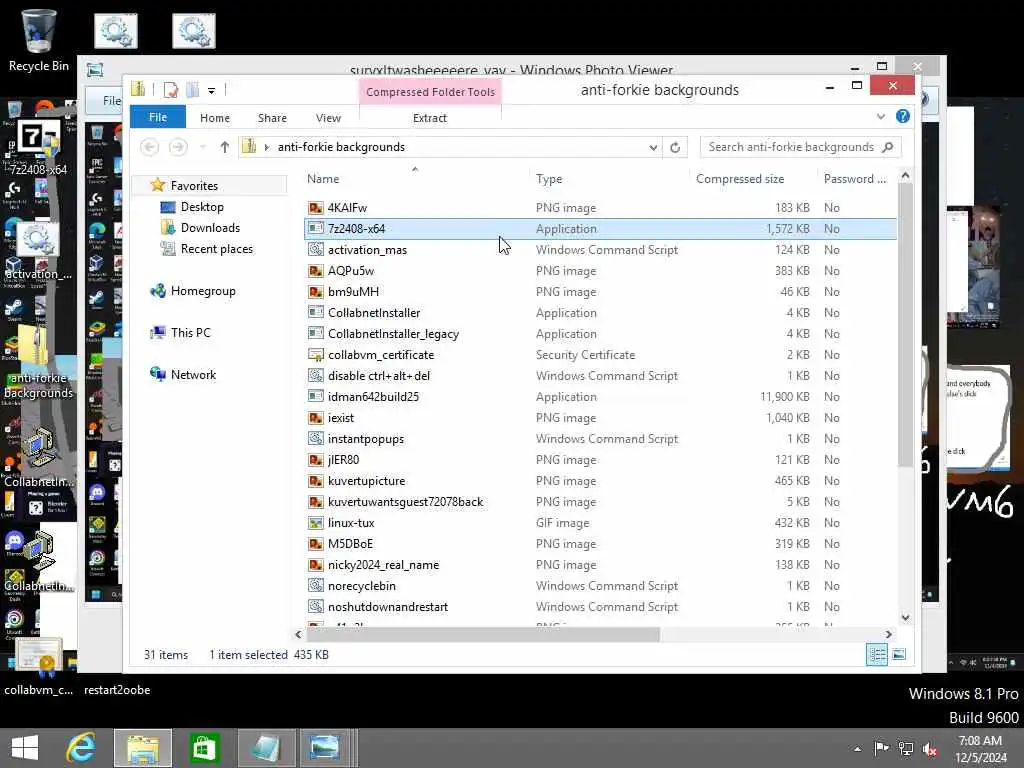The width and height of the screenshot is (1024, 768).
Task: Select the activation_mas script icon
Action: [x=316, y=249]
